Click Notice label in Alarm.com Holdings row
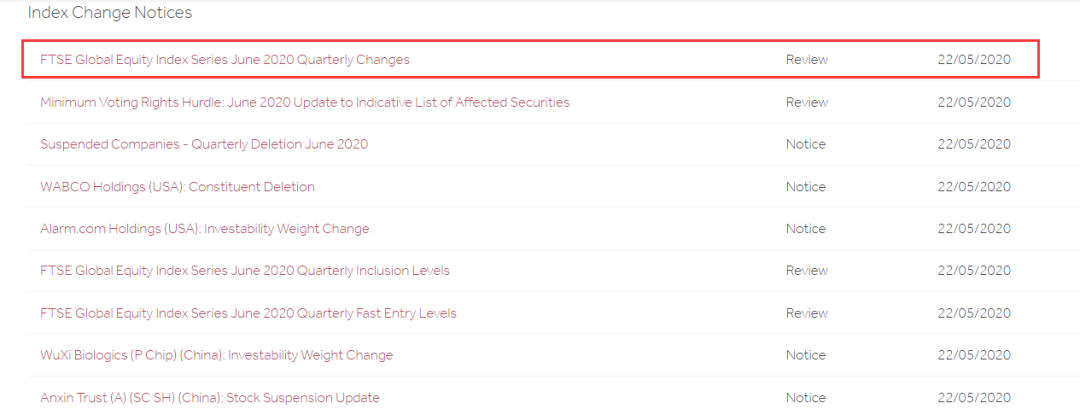Image resolution: width=1080 pixels, height=415 pixels. tap(805, 228)
